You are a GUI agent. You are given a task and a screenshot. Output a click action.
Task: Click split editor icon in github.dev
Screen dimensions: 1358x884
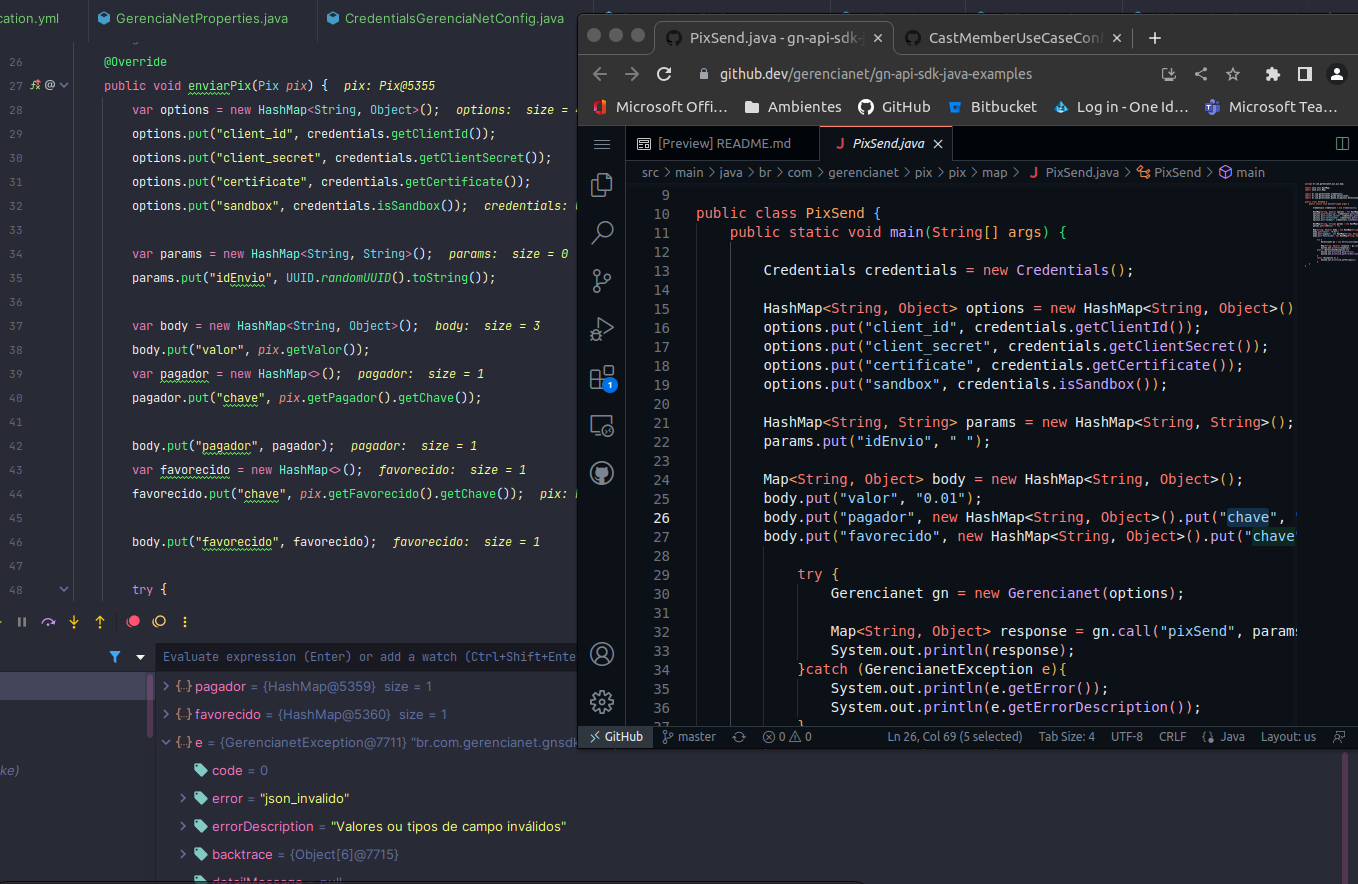(x=1343, y=144)
